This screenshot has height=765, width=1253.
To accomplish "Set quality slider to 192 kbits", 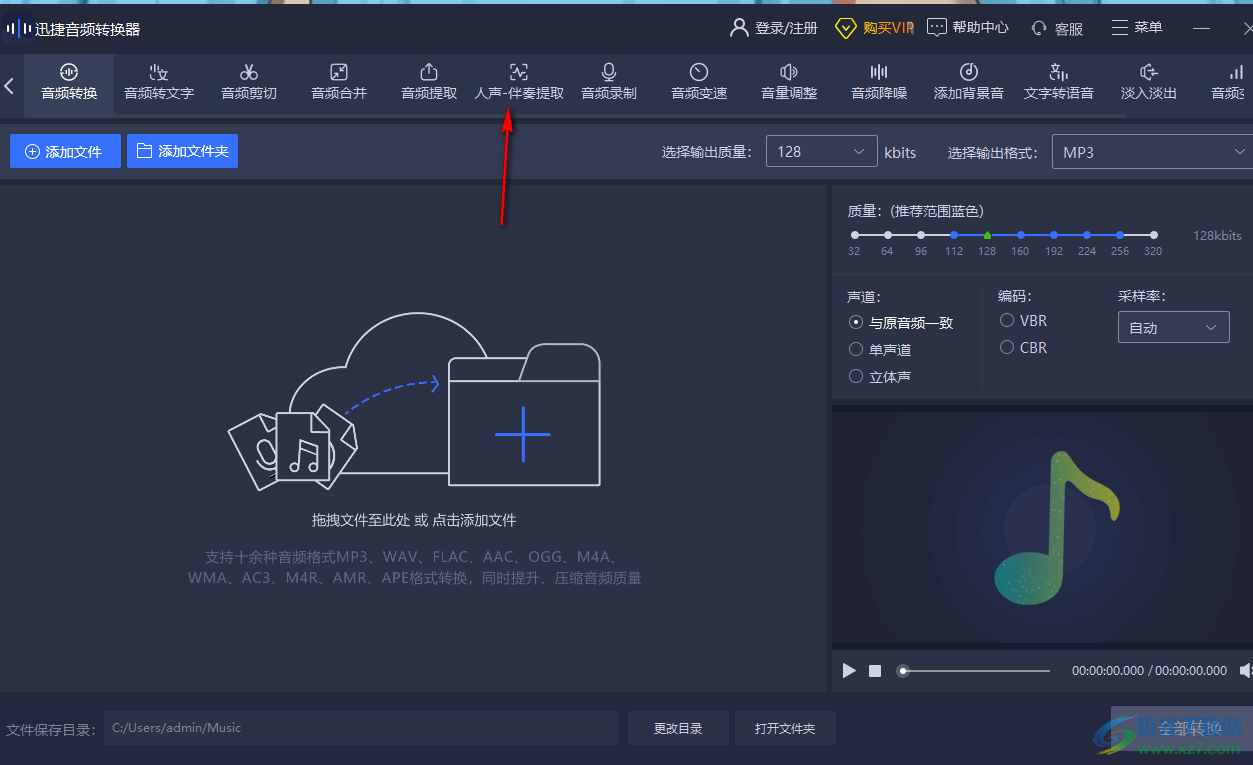I will 1054,235.
